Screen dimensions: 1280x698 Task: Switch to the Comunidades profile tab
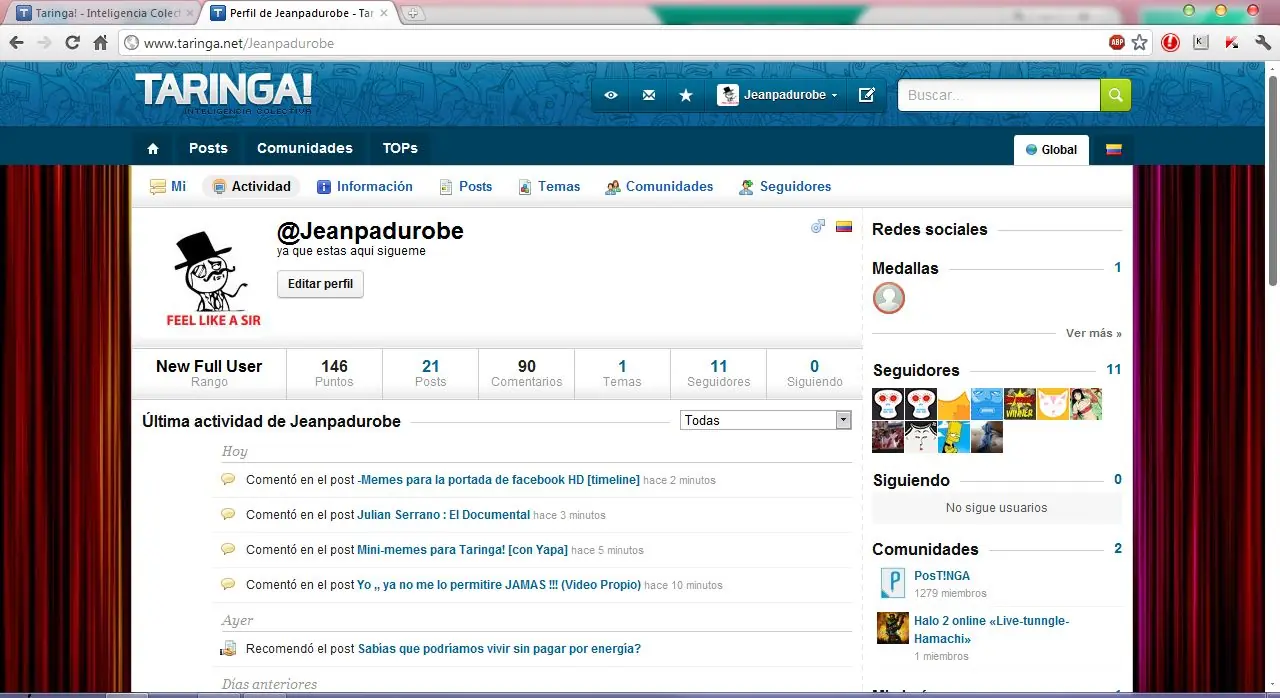pos(659,186)
